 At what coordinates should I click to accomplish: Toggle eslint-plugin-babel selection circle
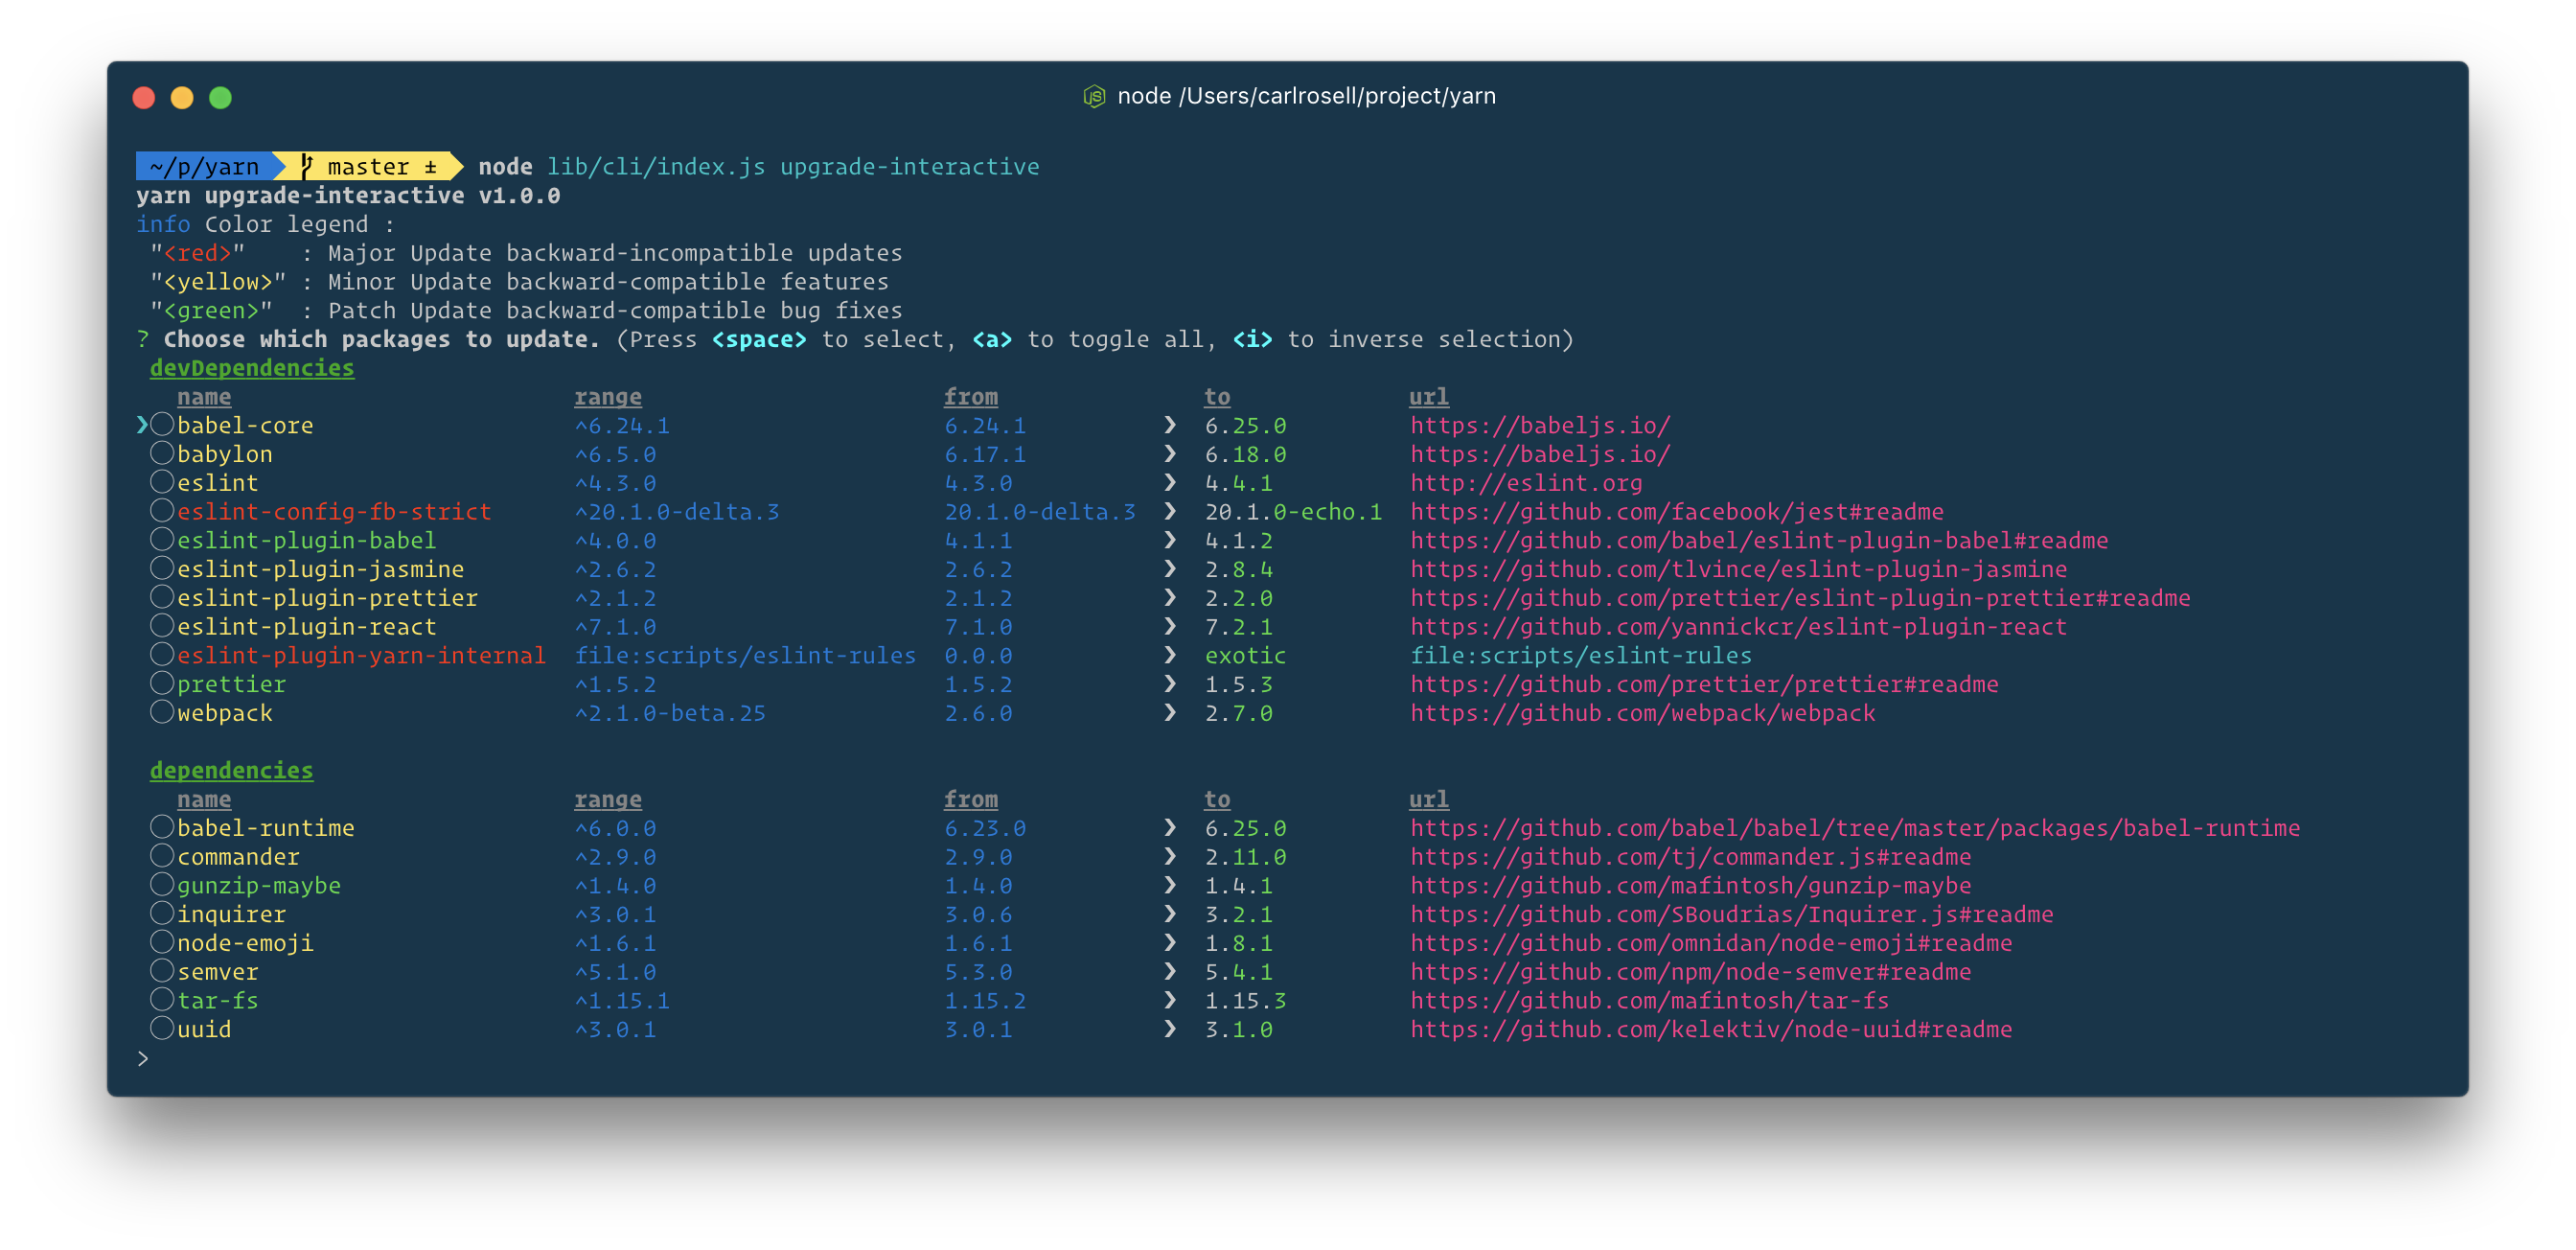pos(162,540)
